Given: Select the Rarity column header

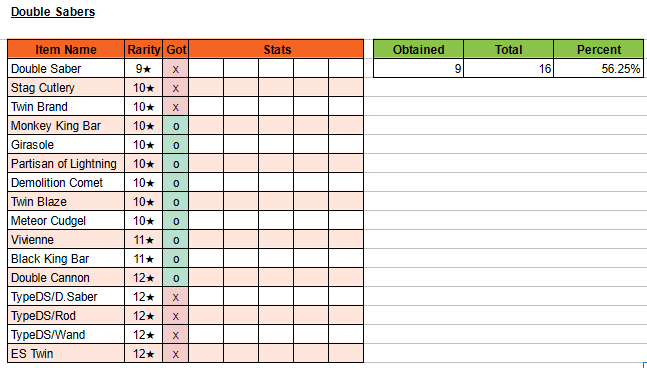Looking at the screenshot, I should click(x=144, y=50).
